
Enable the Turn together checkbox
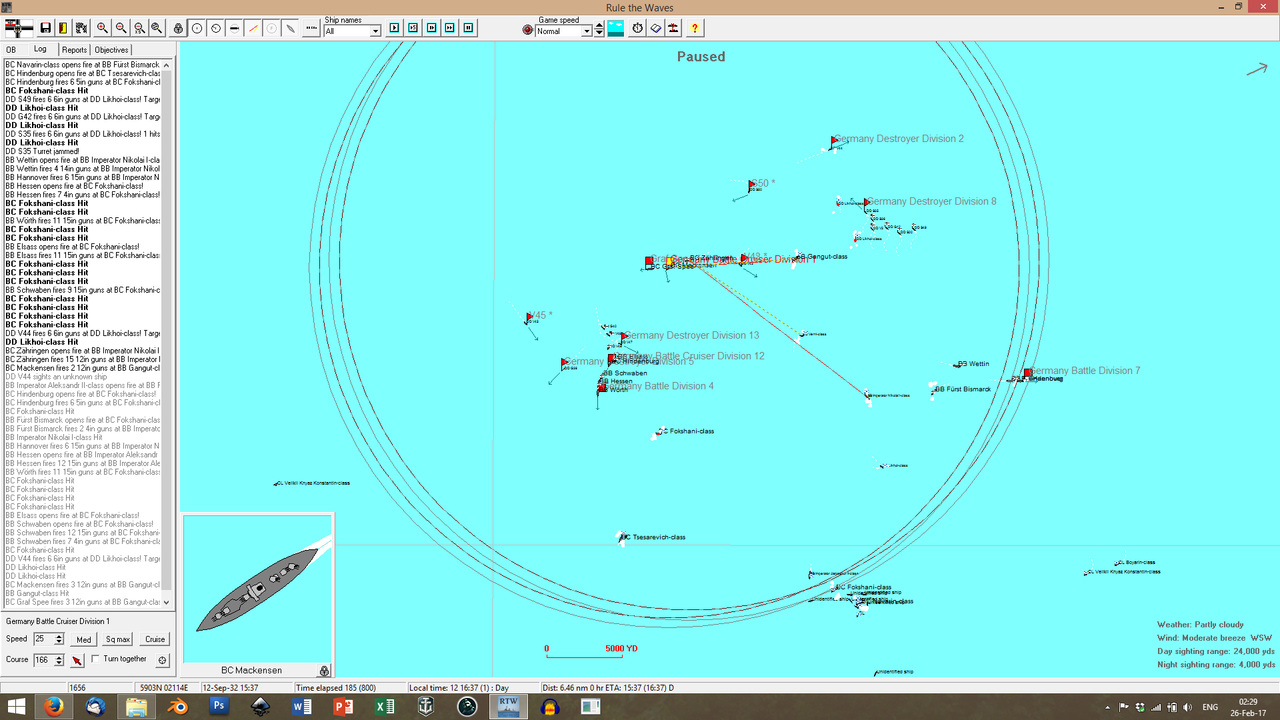pyautogui.click(x=96, y=659)
